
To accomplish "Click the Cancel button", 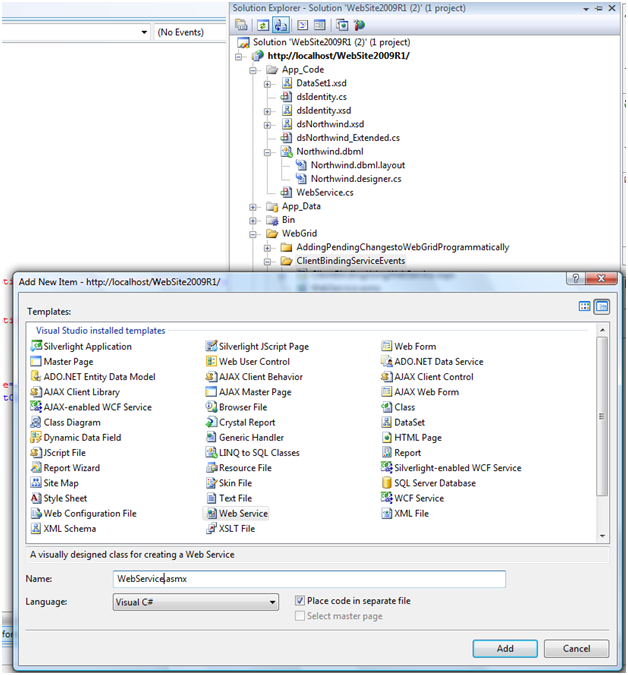I will click(x=576, y=648).
